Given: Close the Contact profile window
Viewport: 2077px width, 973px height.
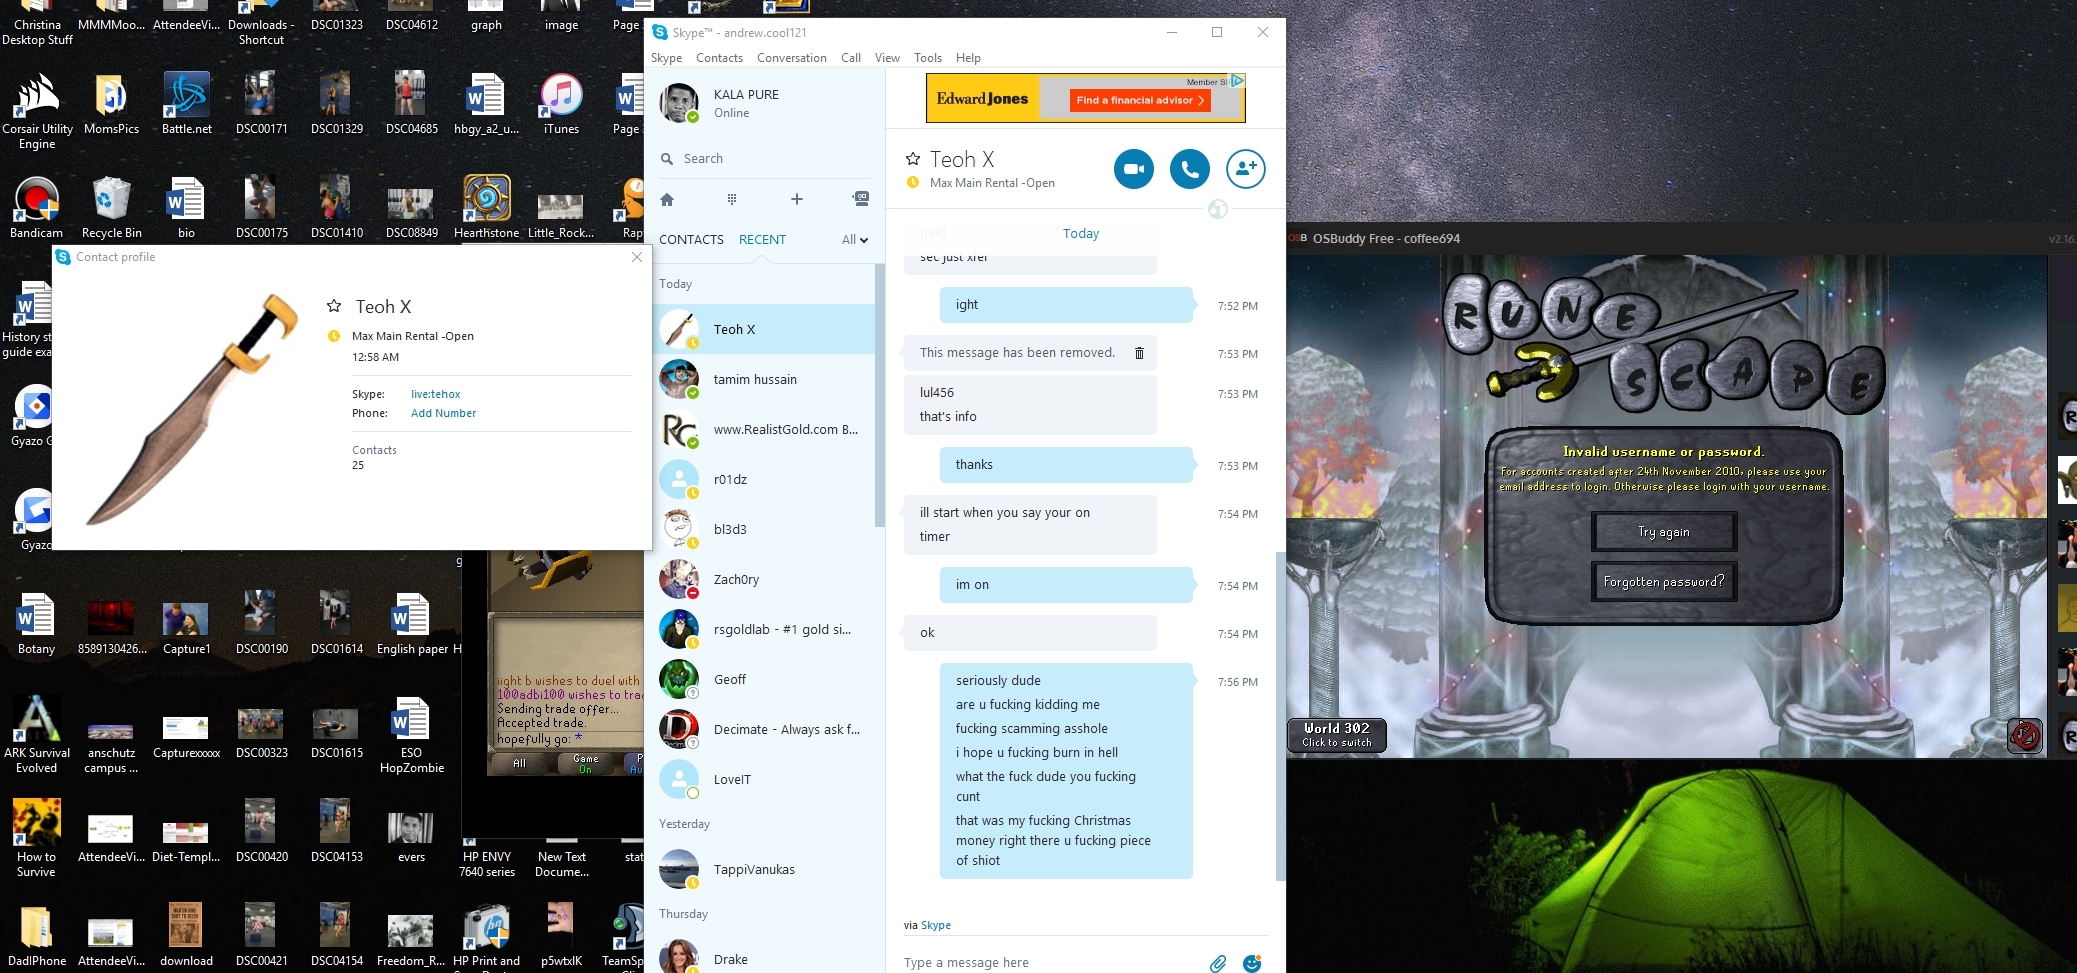Looking at the screenshot, I should click(637, 257).
